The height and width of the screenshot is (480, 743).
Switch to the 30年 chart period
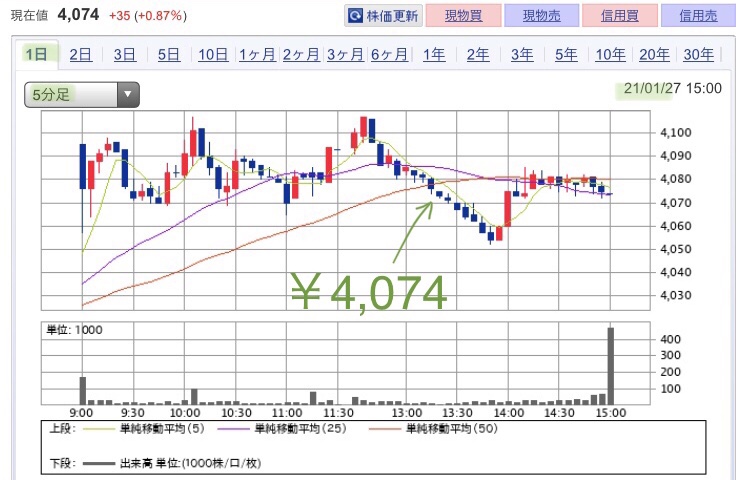(698, 55)
